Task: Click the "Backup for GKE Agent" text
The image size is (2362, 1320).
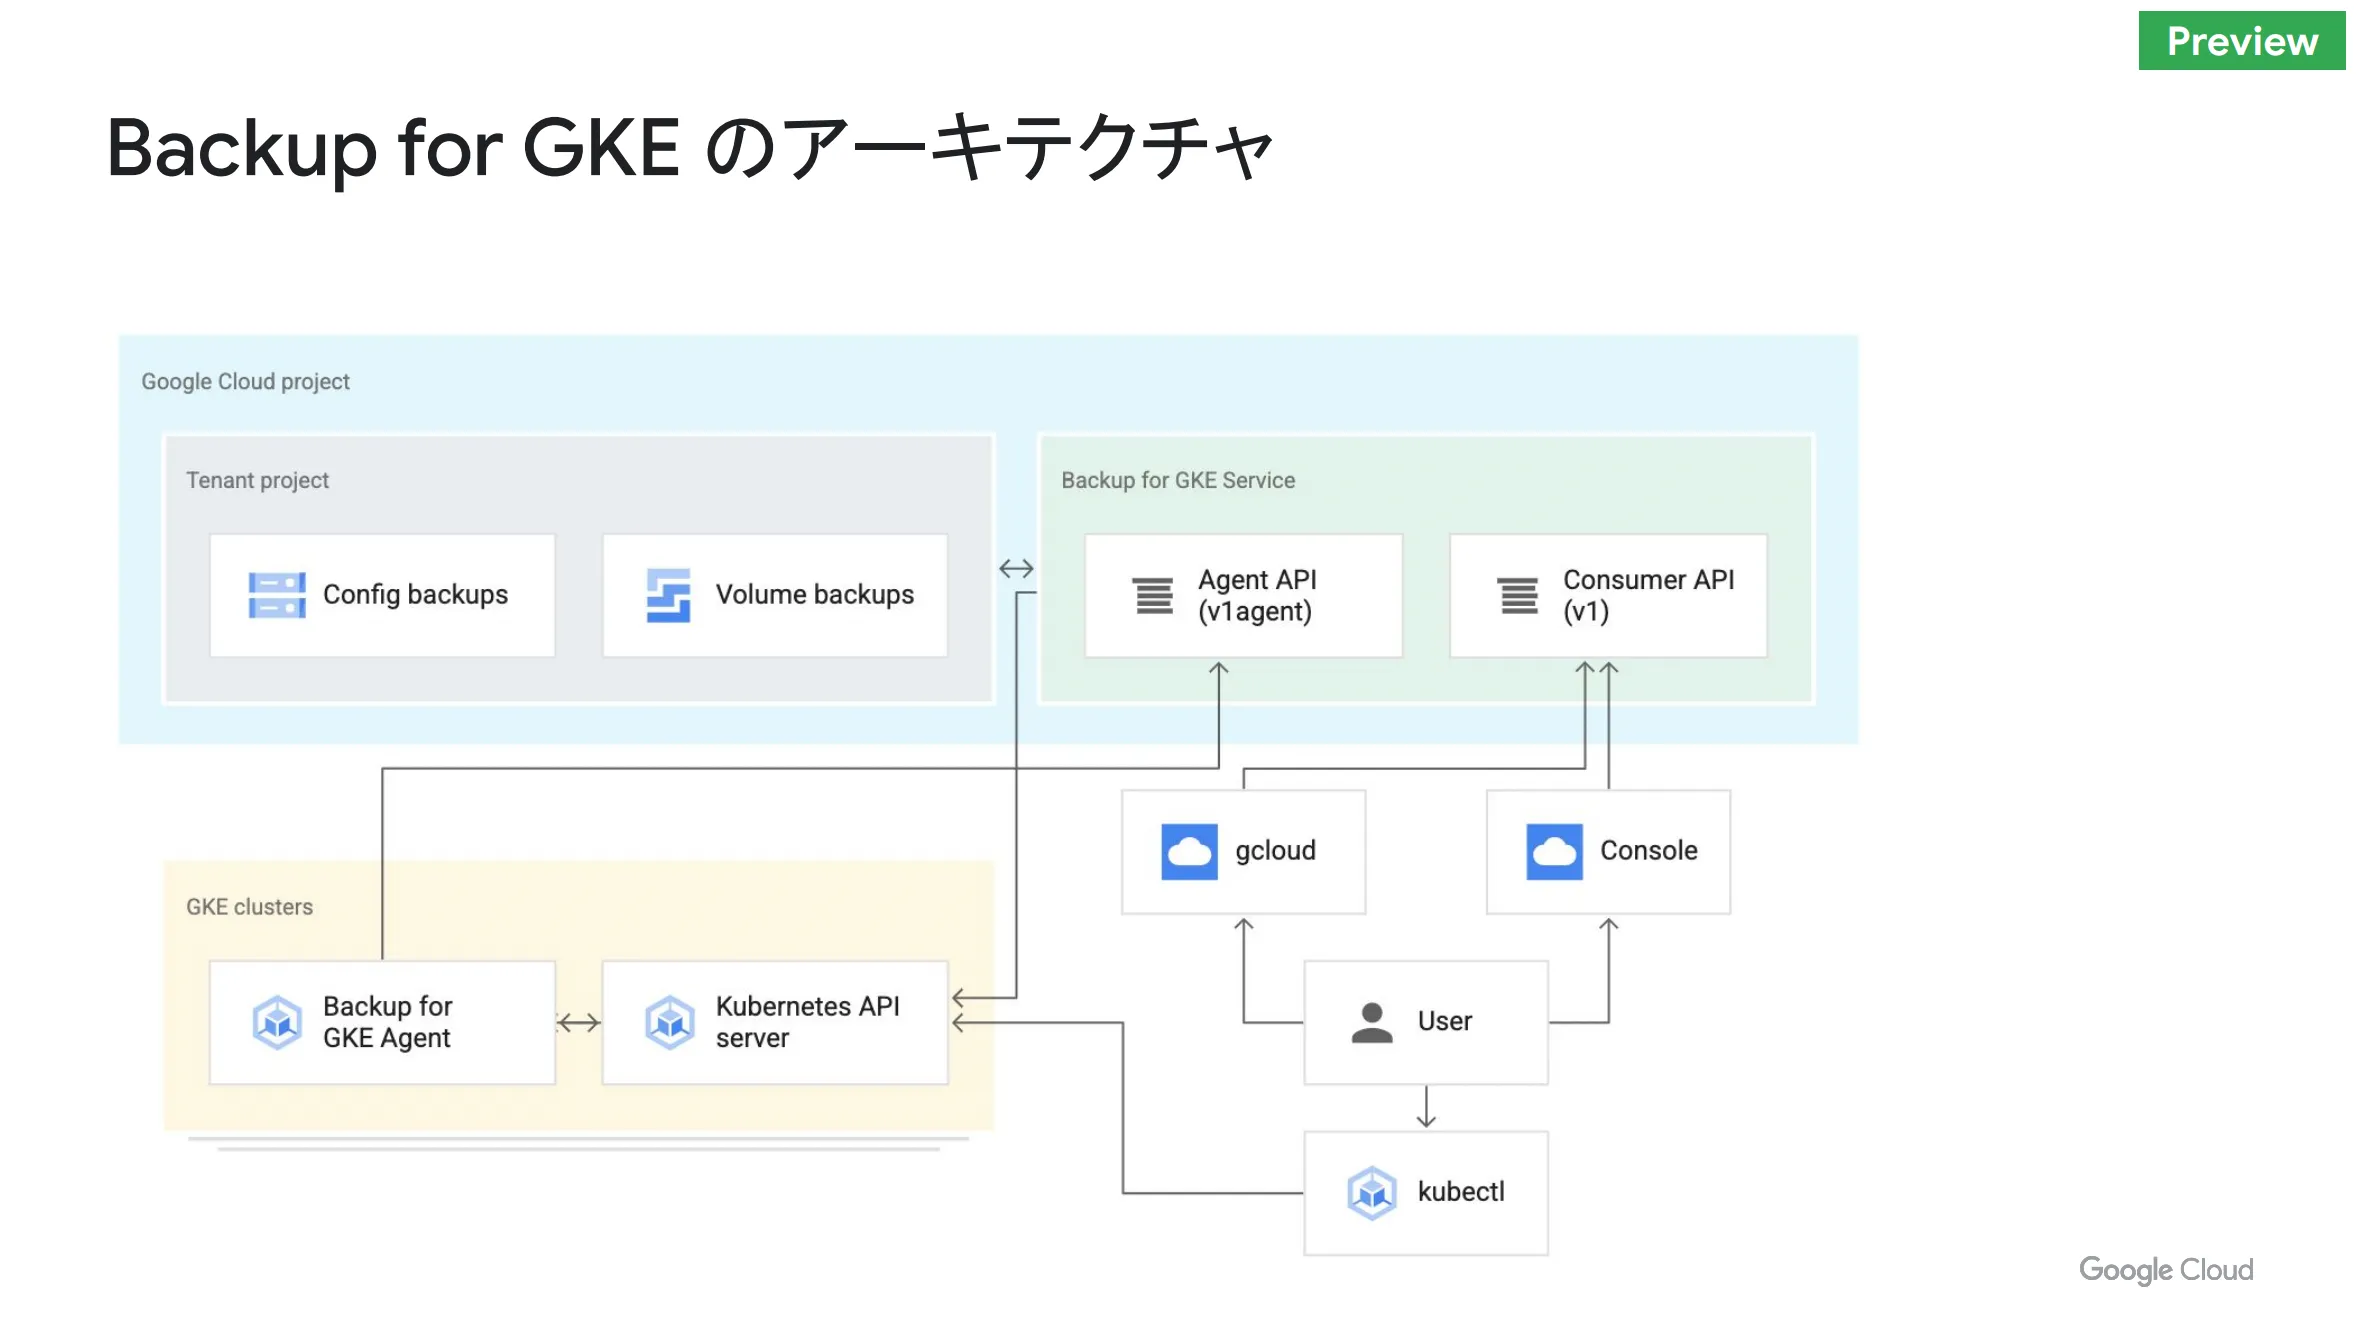Action: click(387, 1022)
